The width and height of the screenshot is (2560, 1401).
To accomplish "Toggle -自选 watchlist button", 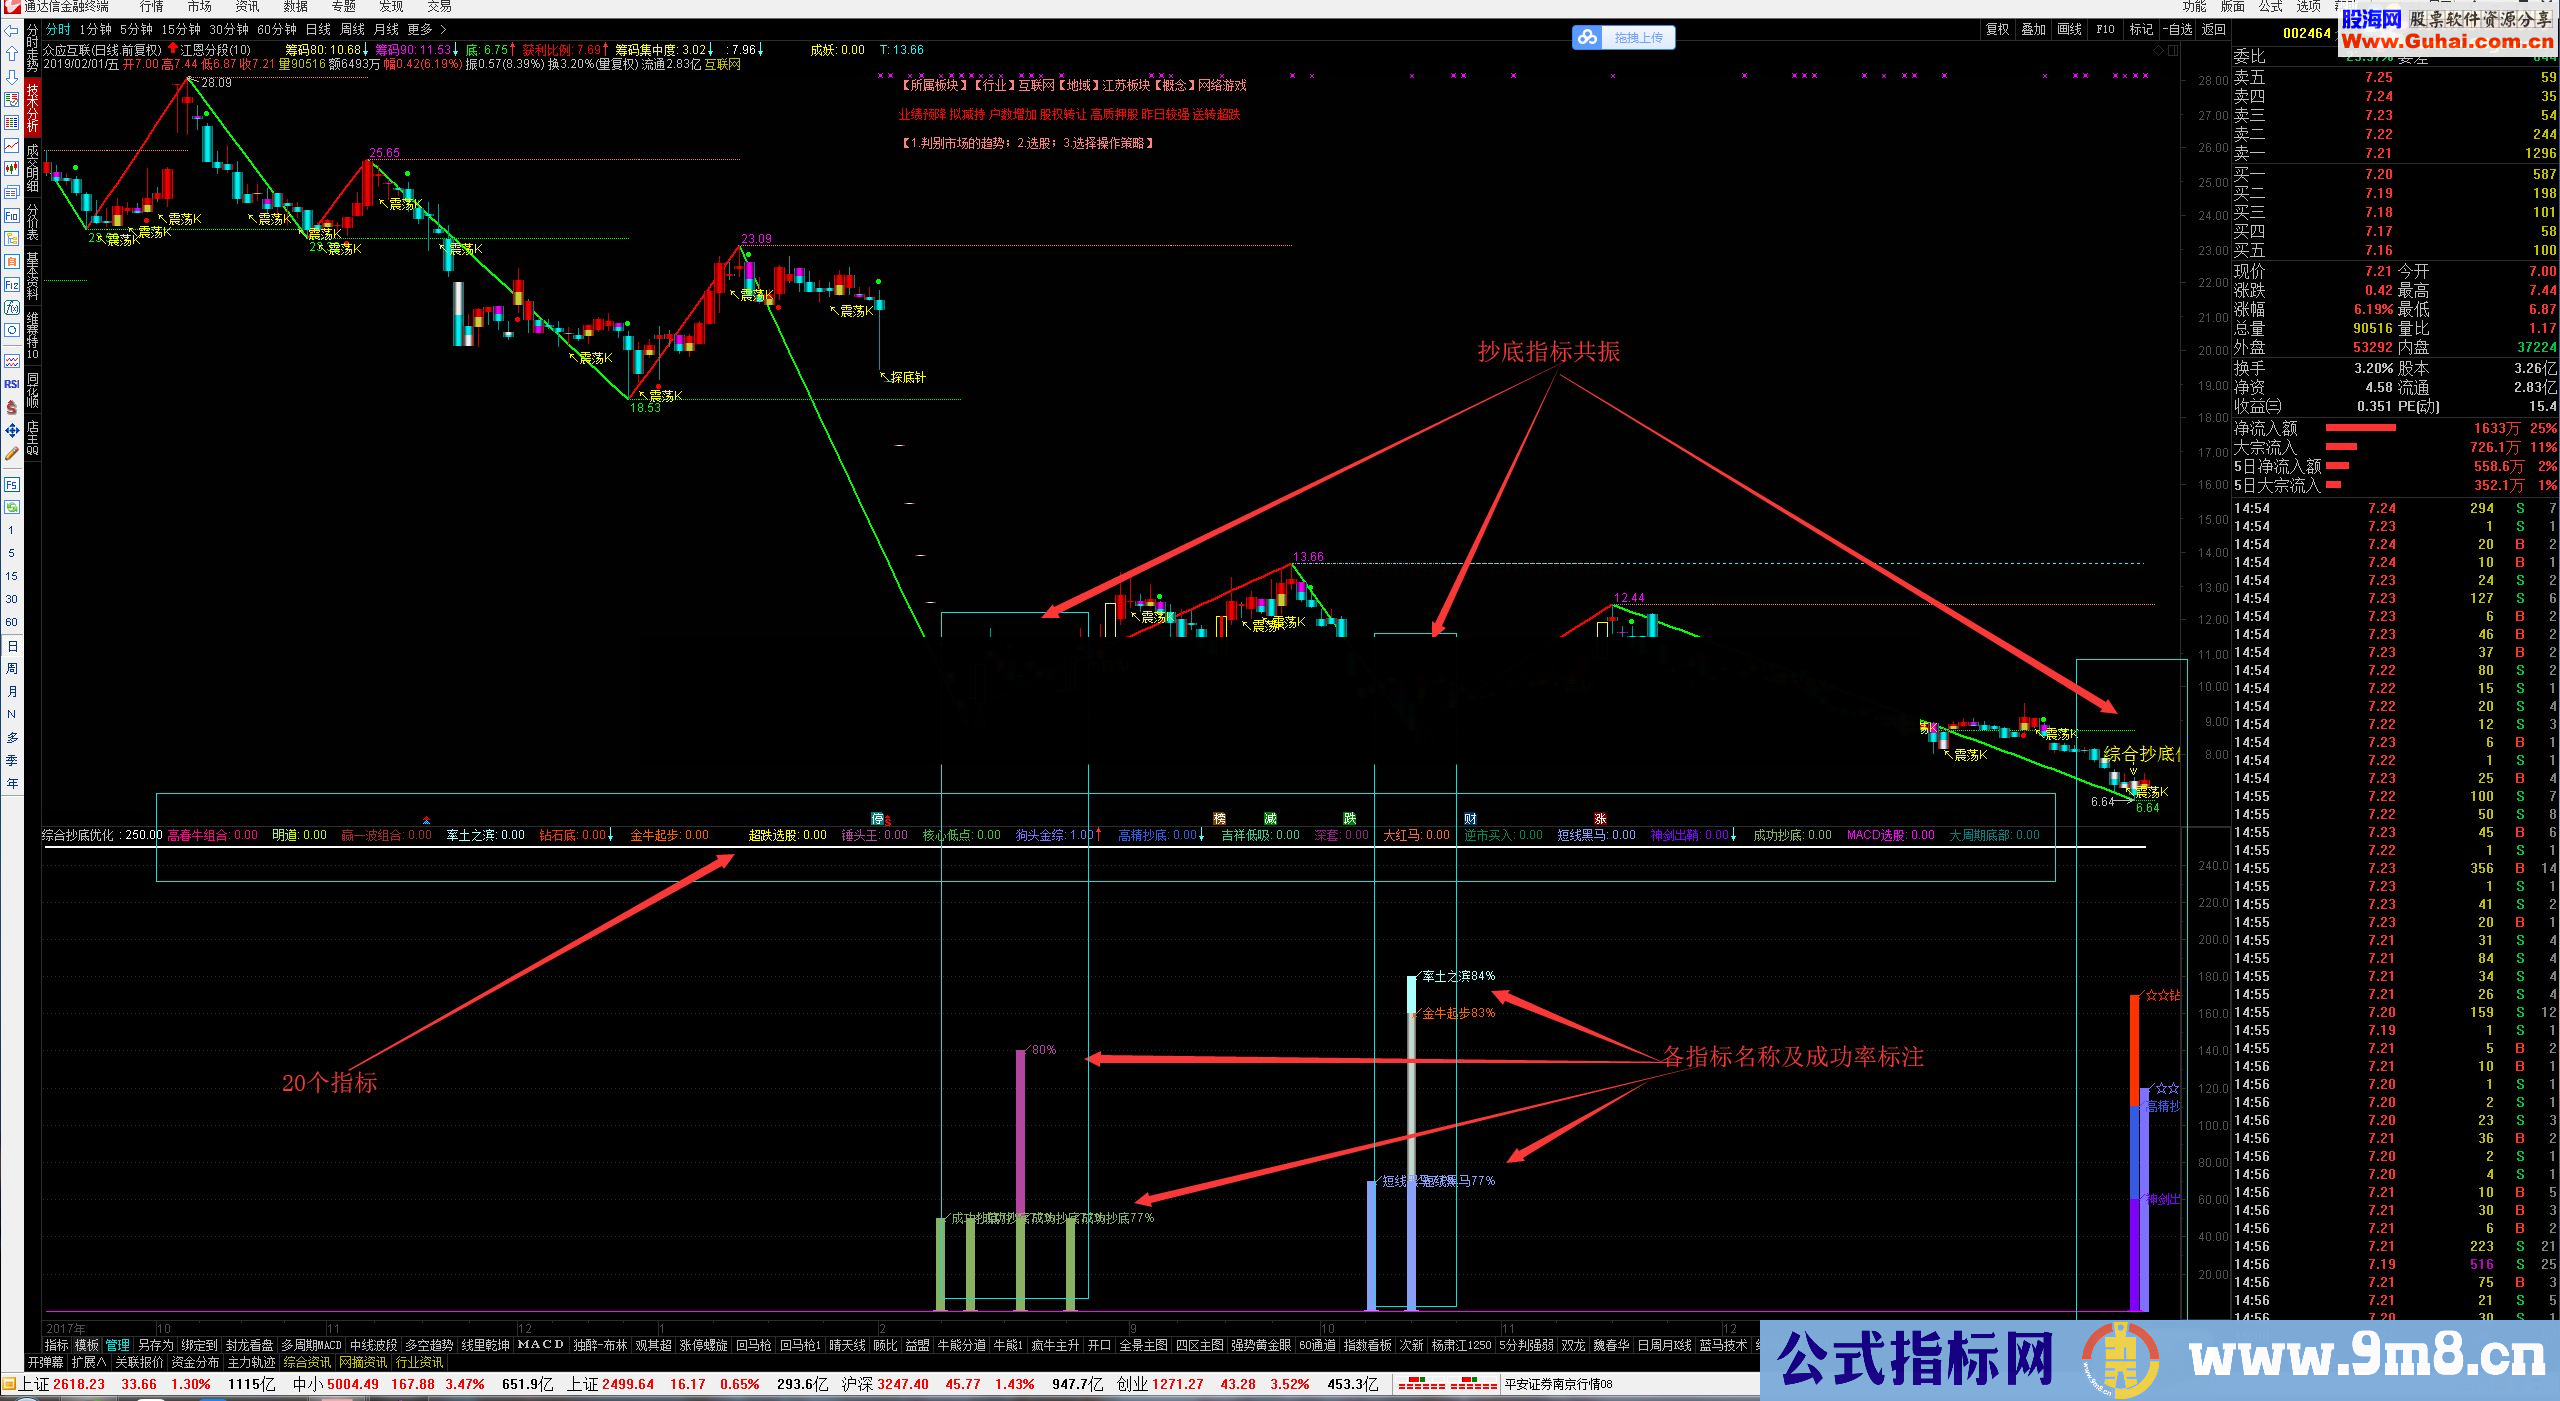I will coord(2177,30).
